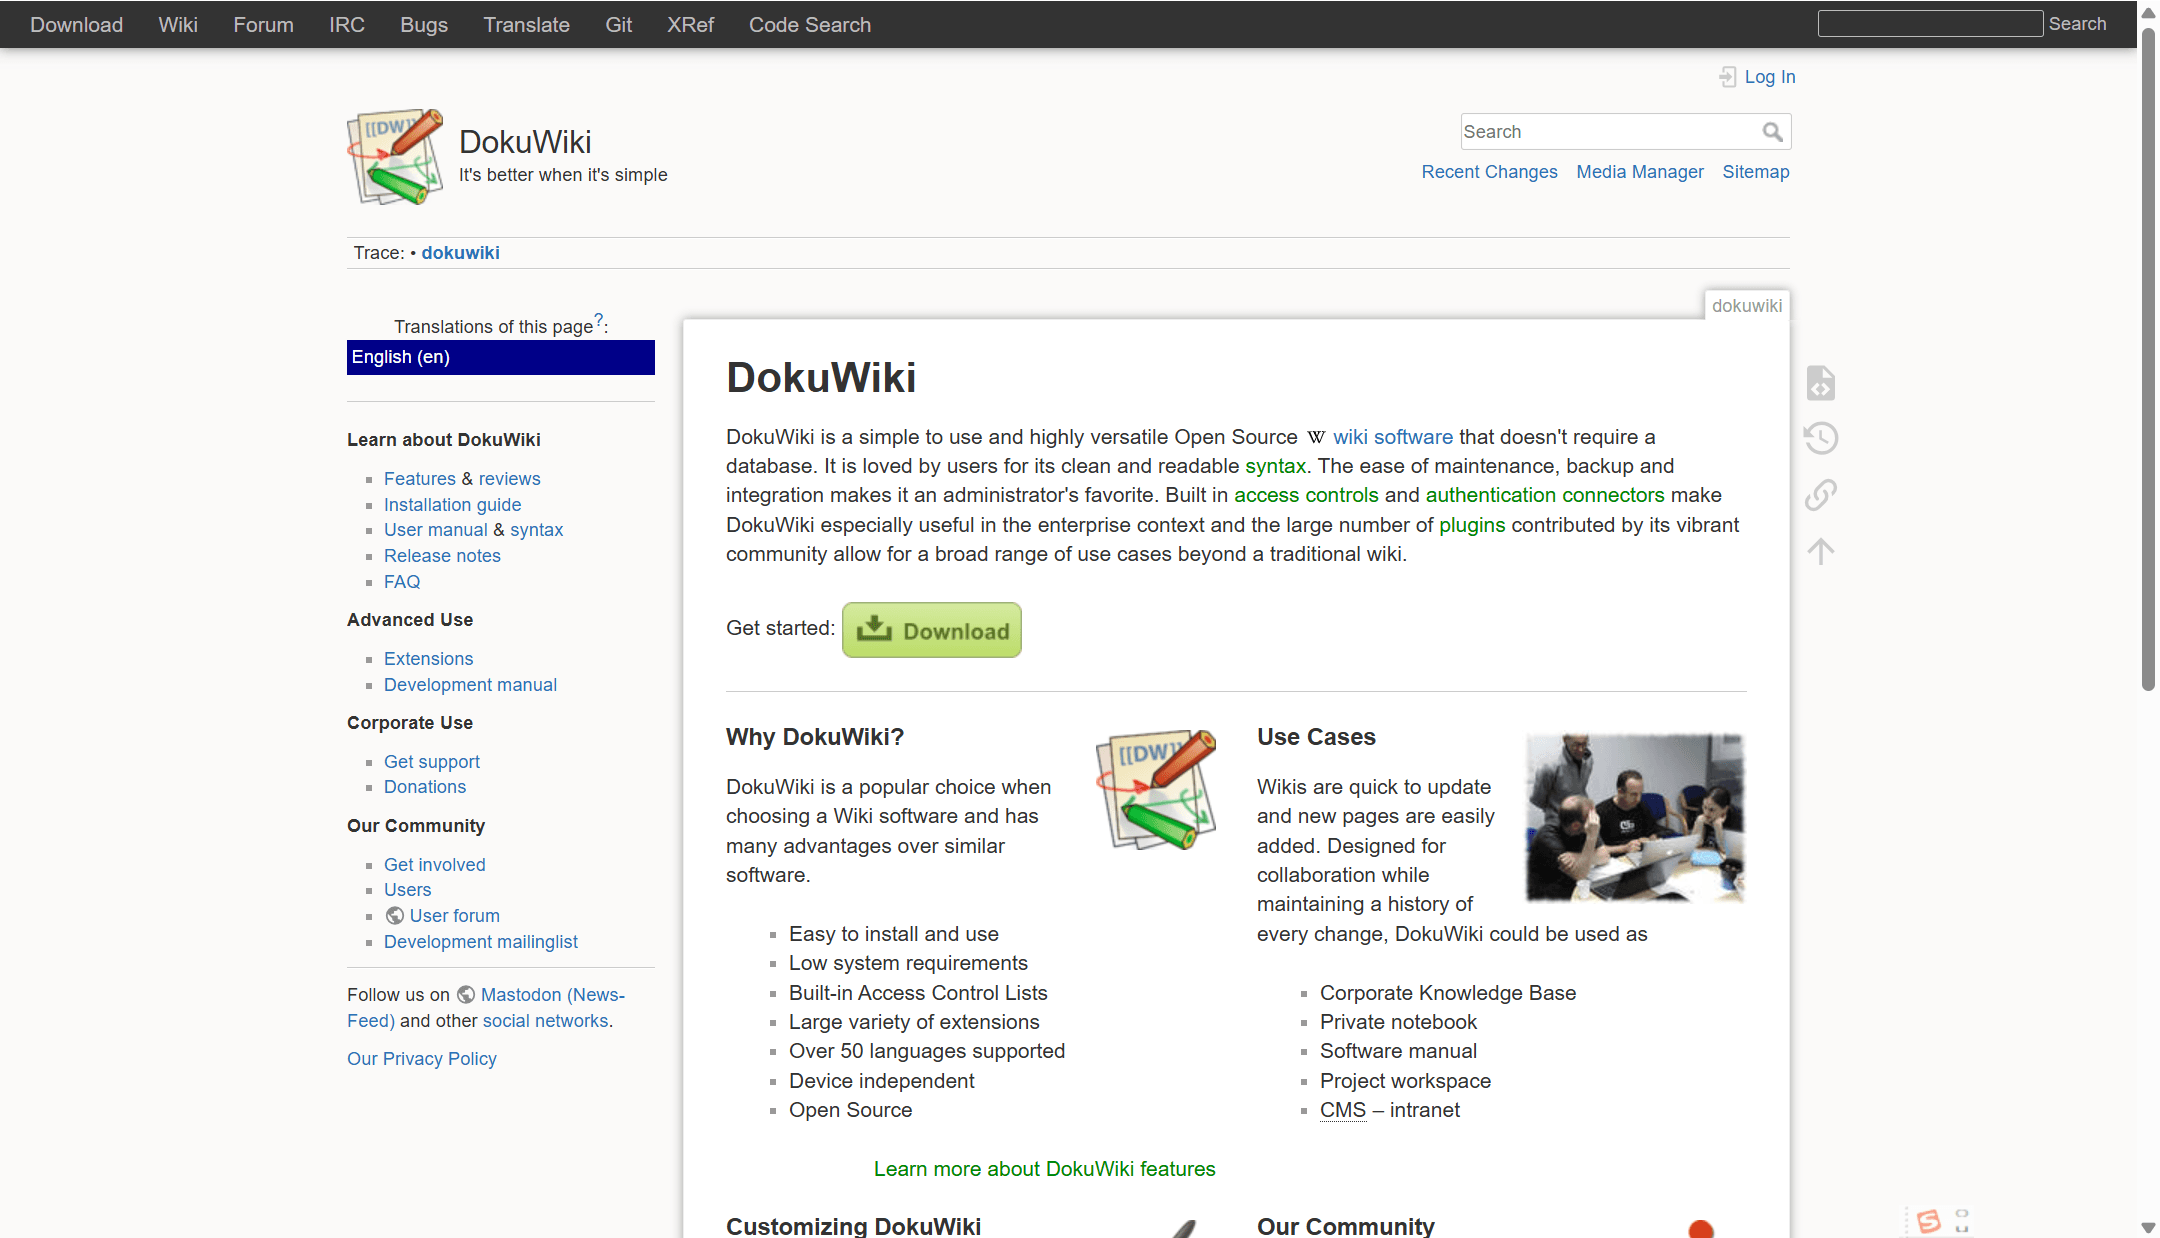Click the Backlinks chain icon
Viewport: 2160px width, 1238px height.
coord(1821,494)
